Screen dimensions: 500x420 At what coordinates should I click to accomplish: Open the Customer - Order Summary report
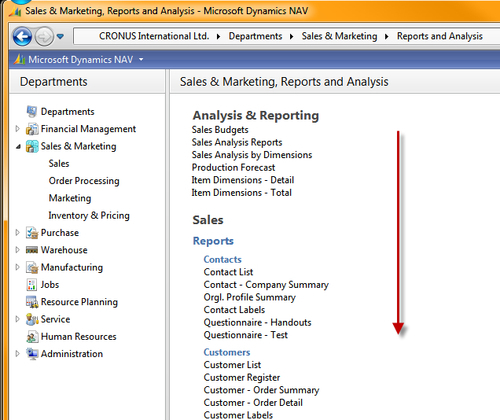[x=261, y=390]
